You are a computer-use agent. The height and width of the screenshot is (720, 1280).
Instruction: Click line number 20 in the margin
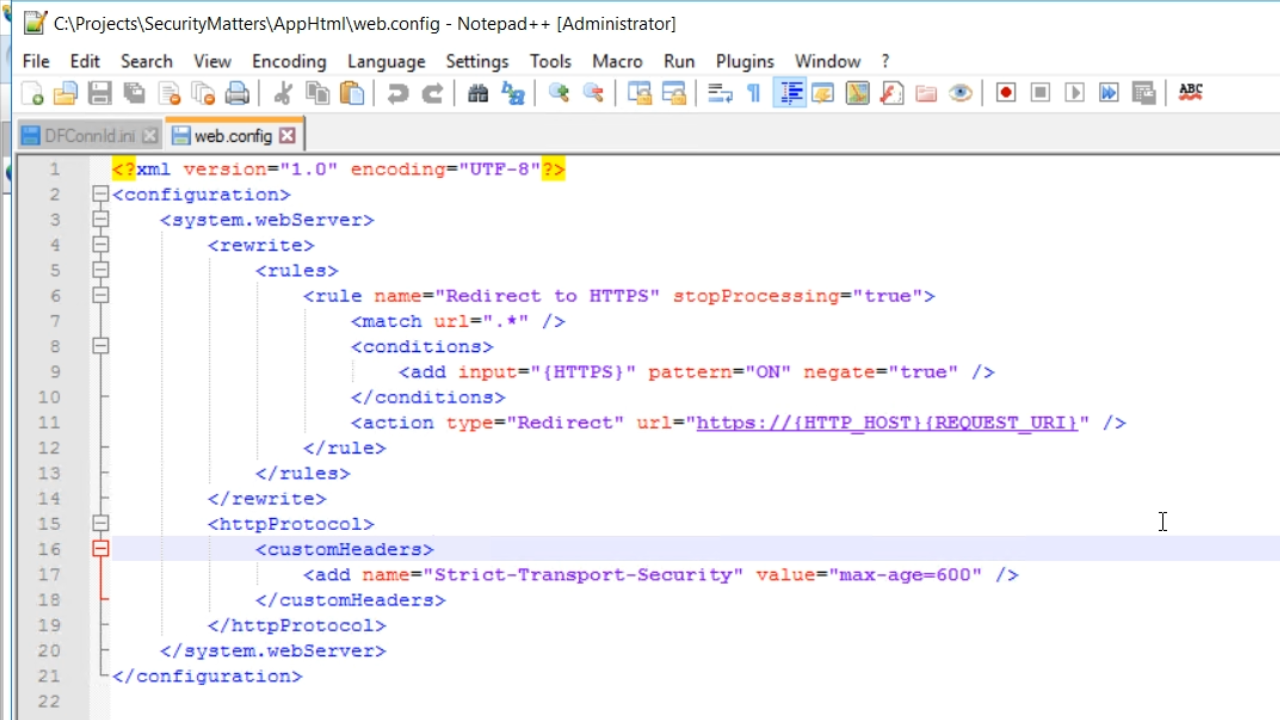coord(49,651)
